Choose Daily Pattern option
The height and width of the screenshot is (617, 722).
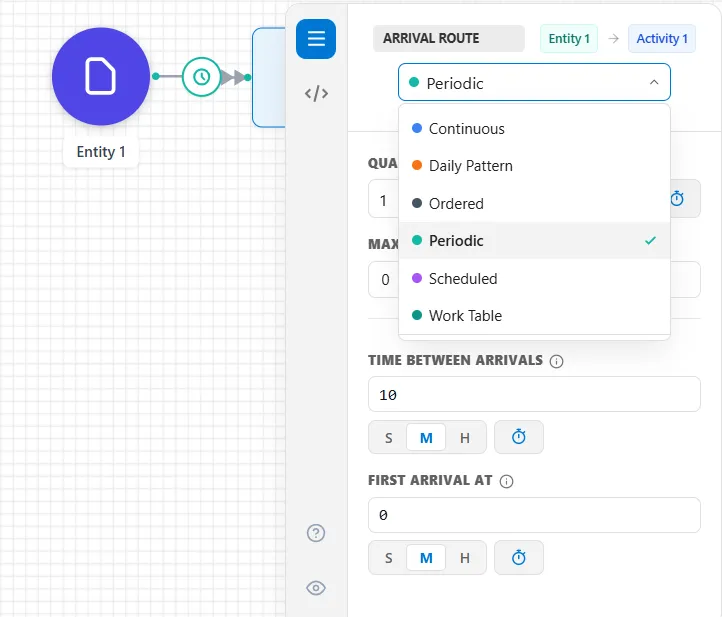(534, 166)
